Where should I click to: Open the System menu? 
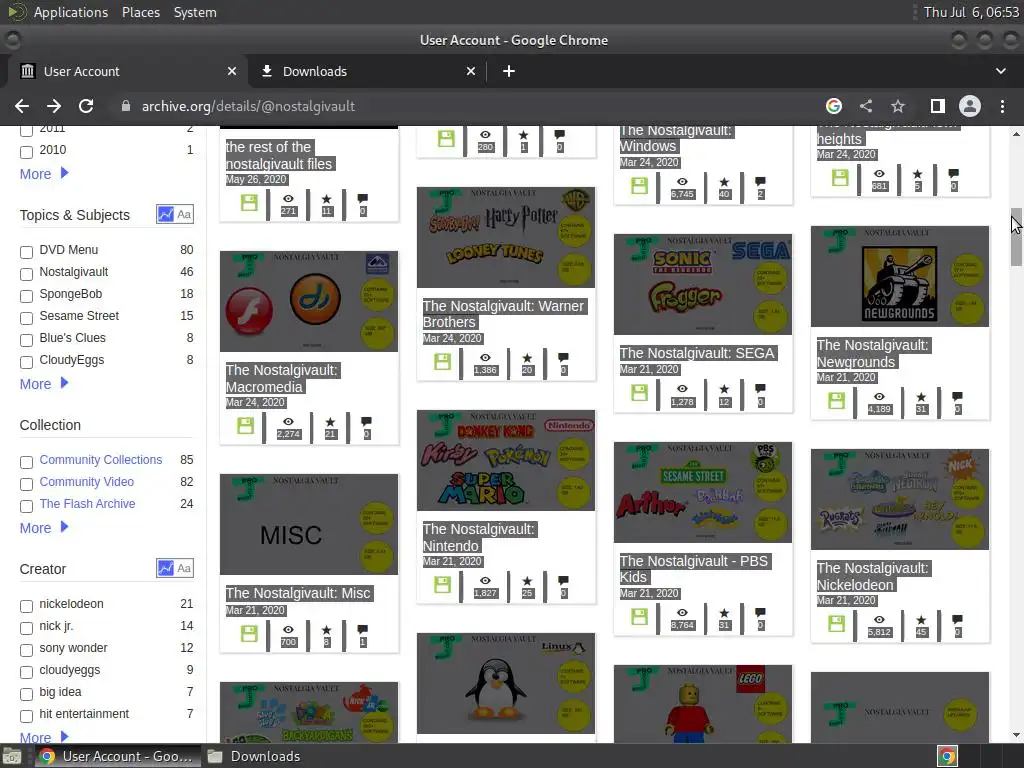click(195, 12)
